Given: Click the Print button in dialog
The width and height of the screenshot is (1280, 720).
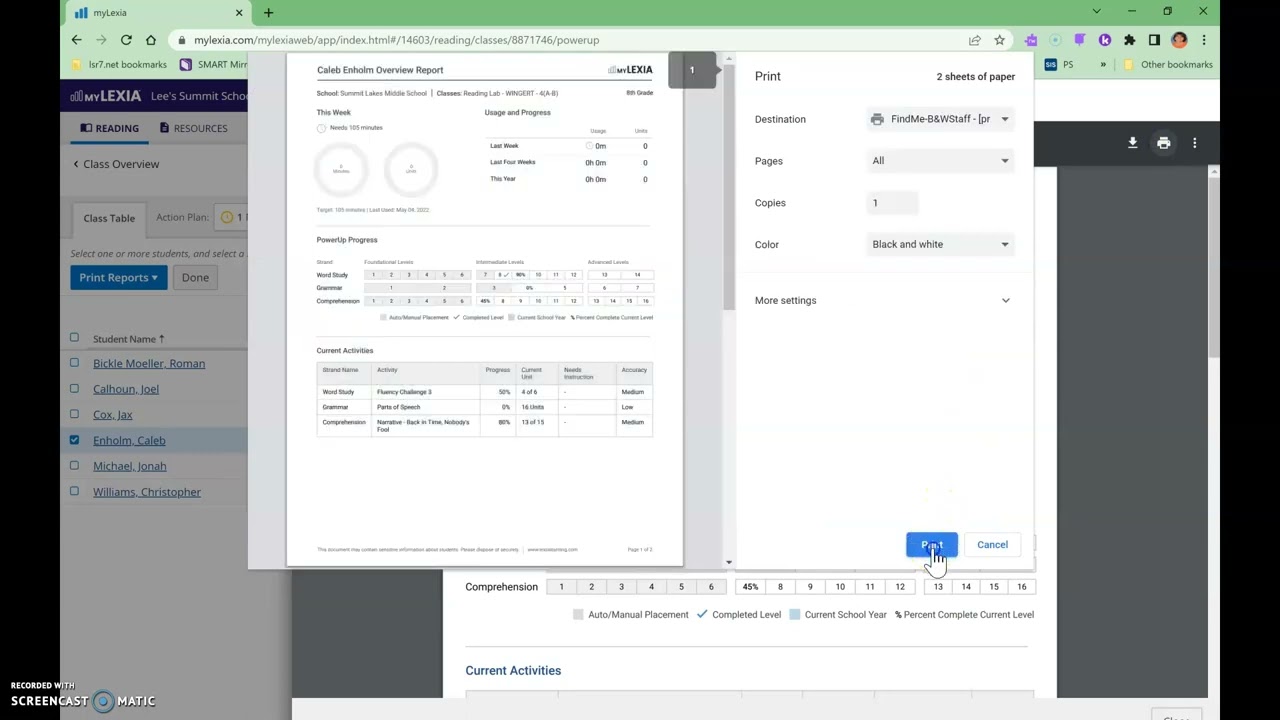Looking at the screenshot, I should [x=932, y=545].
